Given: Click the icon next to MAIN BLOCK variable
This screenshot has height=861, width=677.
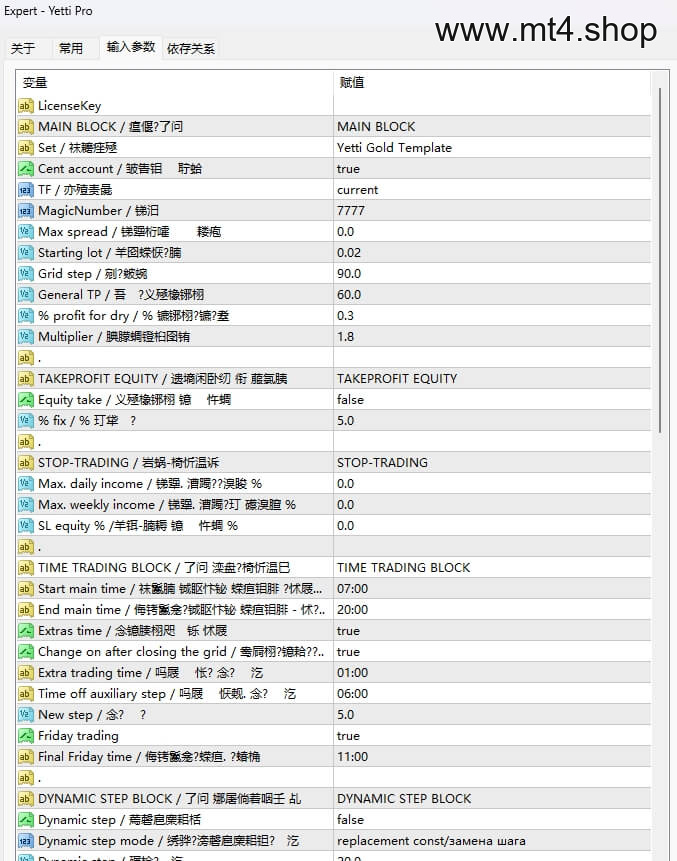Looking at the screenshot, I should point(26,126).
